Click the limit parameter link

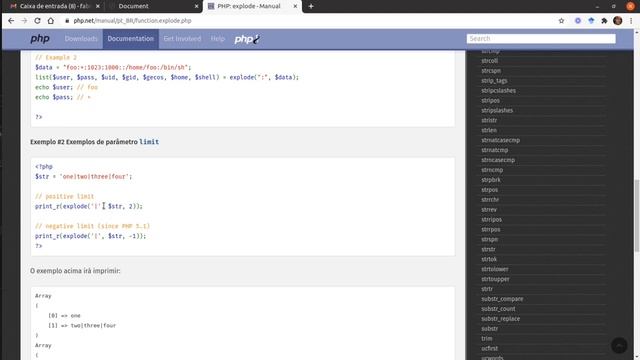[x=149, y=142]
